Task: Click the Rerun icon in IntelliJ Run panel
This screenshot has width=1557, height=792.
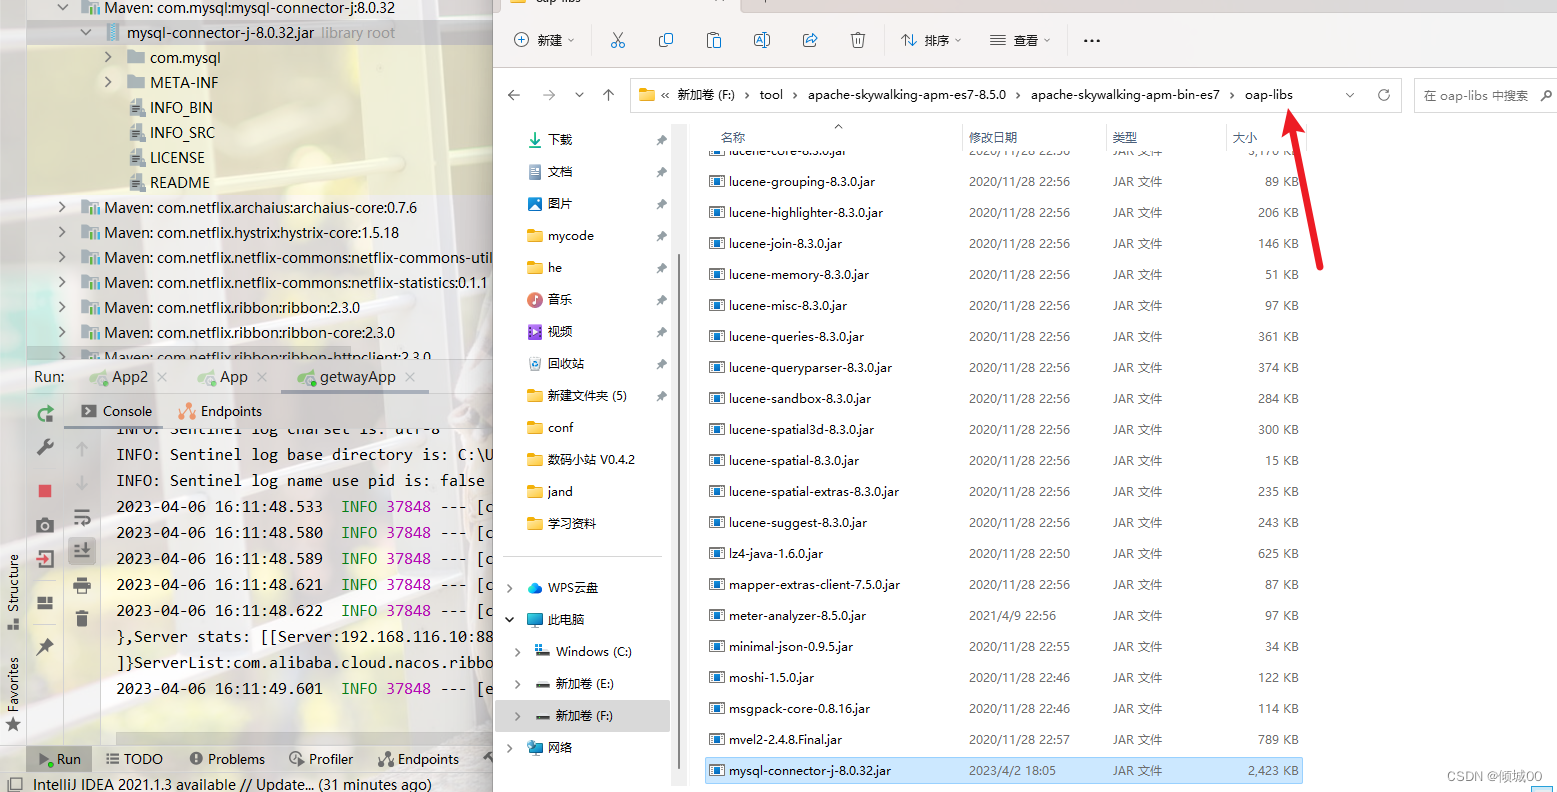Action: pos(45,413)
